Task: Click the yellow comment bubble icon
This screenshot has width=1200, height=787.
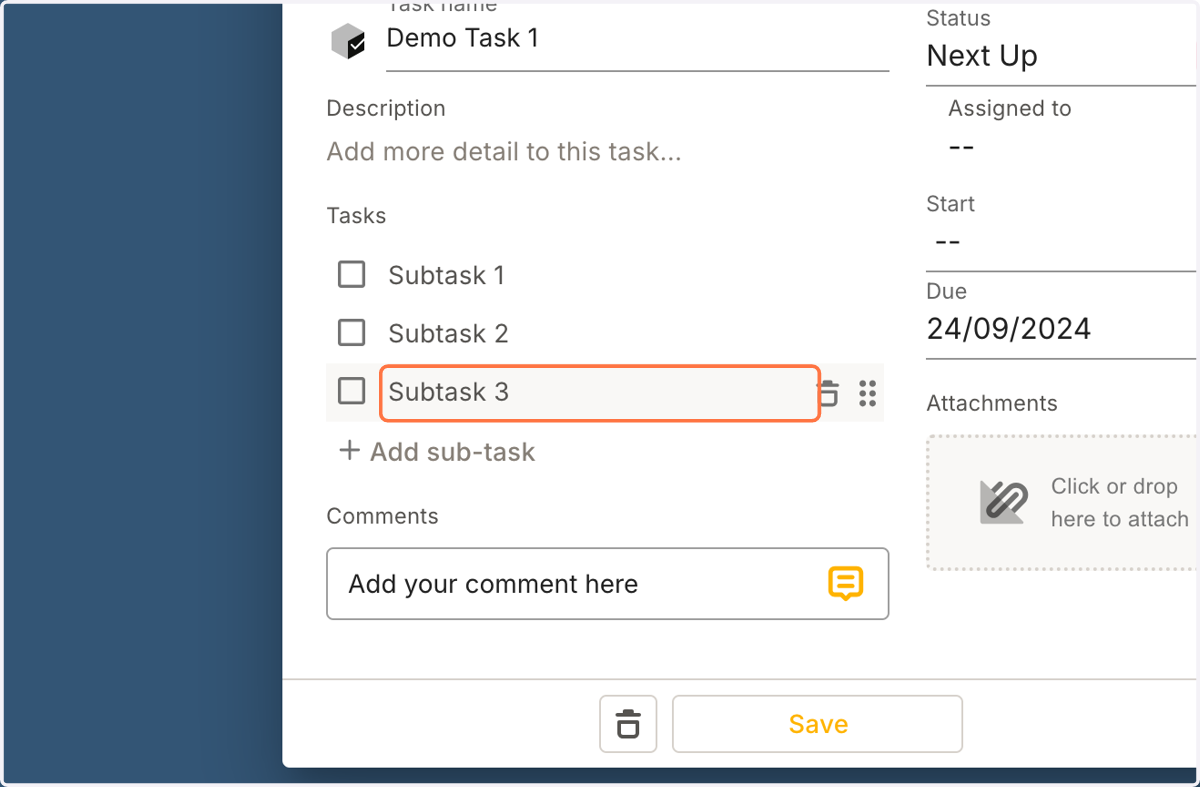Action: [846, 583]
